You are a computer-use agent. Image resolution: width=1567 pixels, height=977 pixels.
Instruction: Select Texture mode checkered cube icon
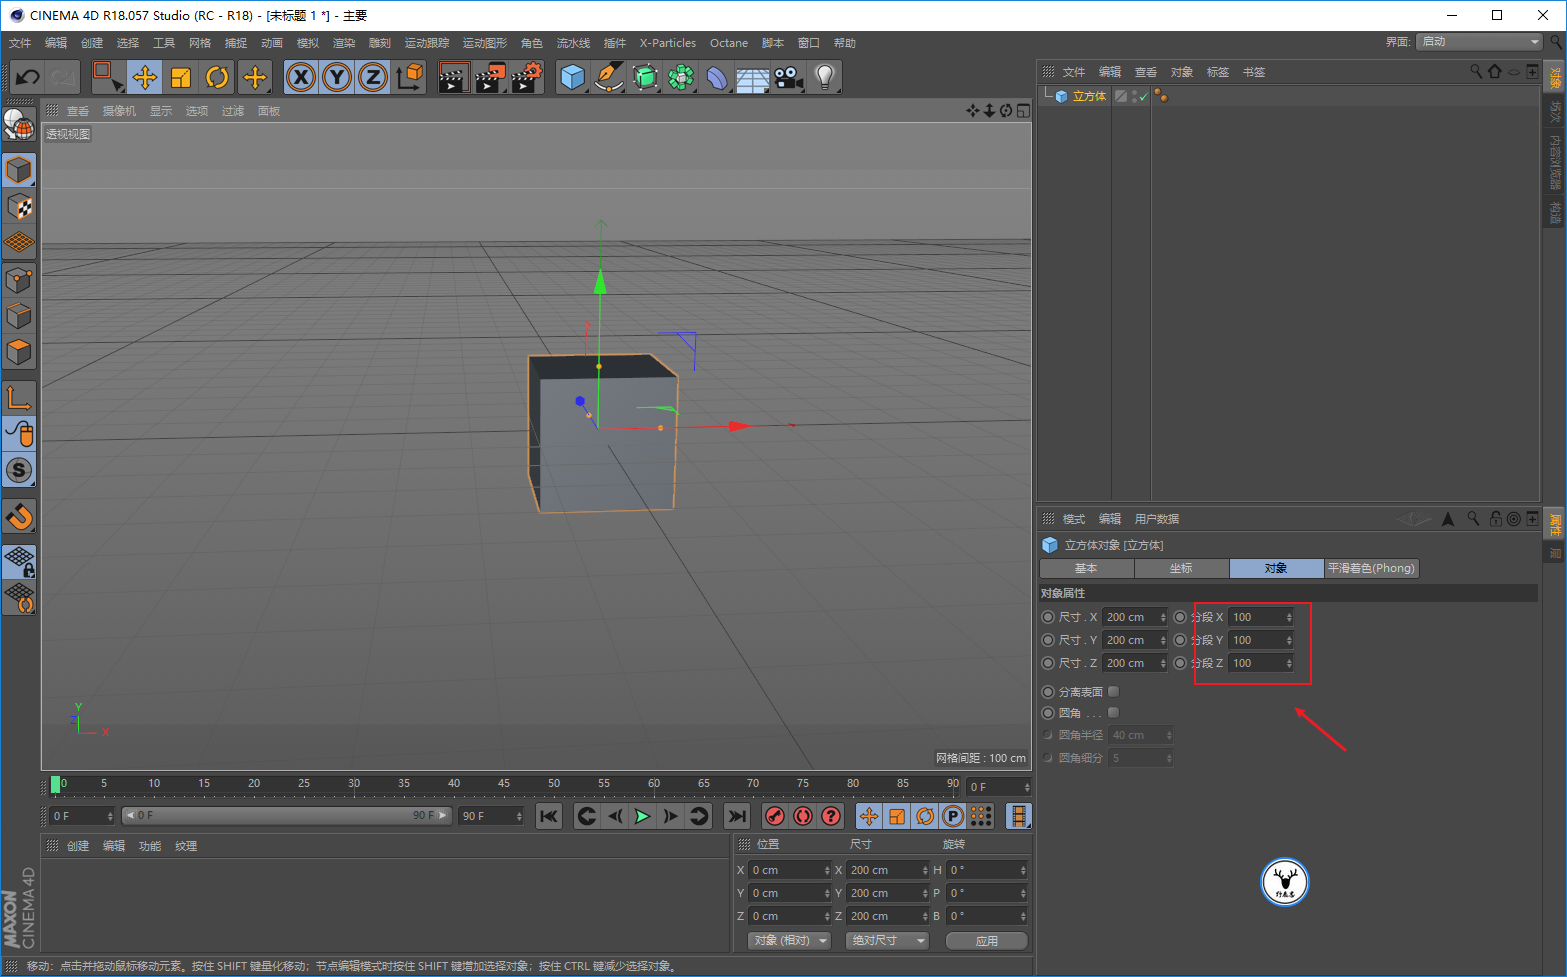tap(19, 207)
